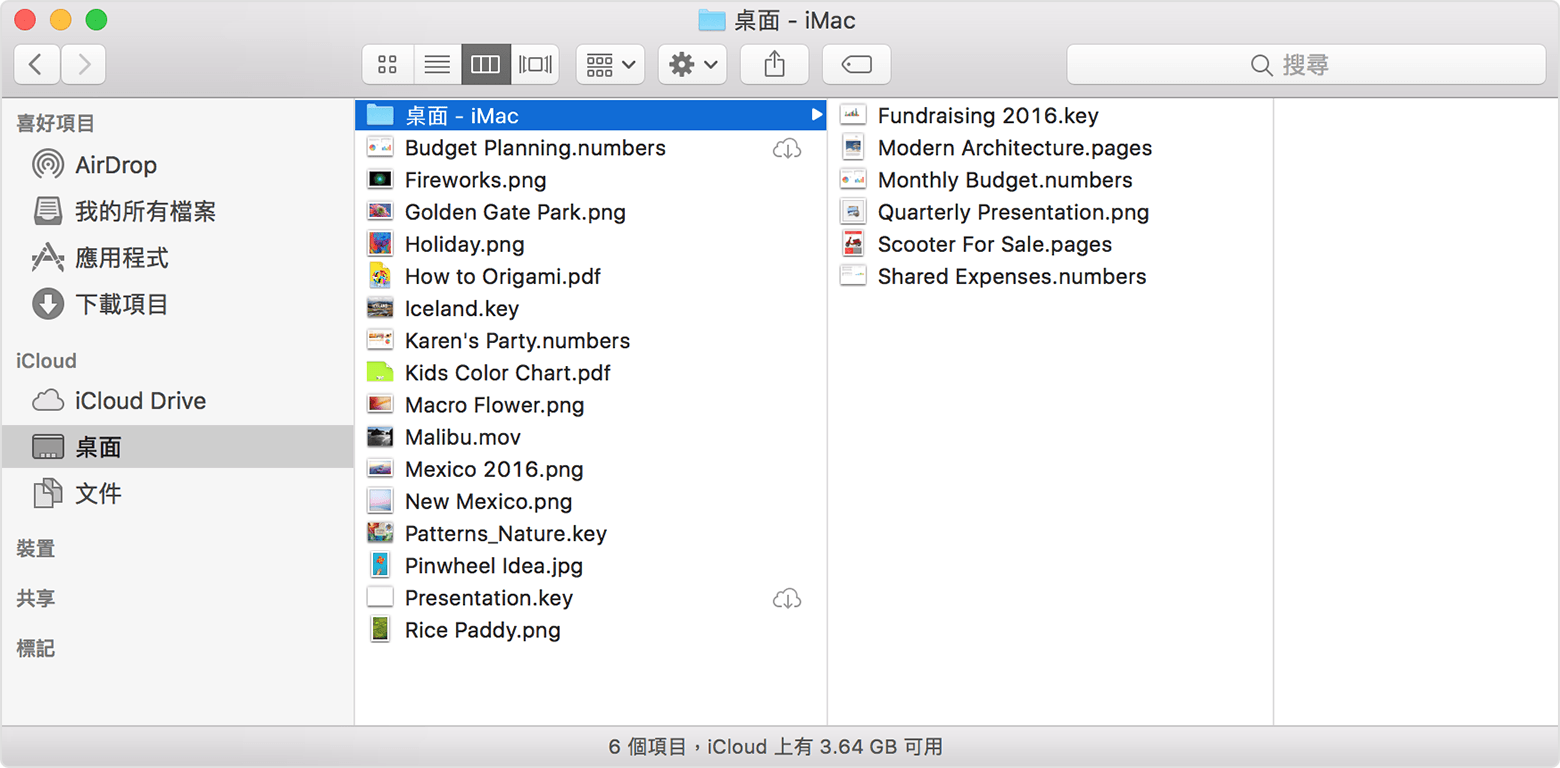Go forward with the right chevron
This screenshot has height=768, width=1560.
(84, 65)
